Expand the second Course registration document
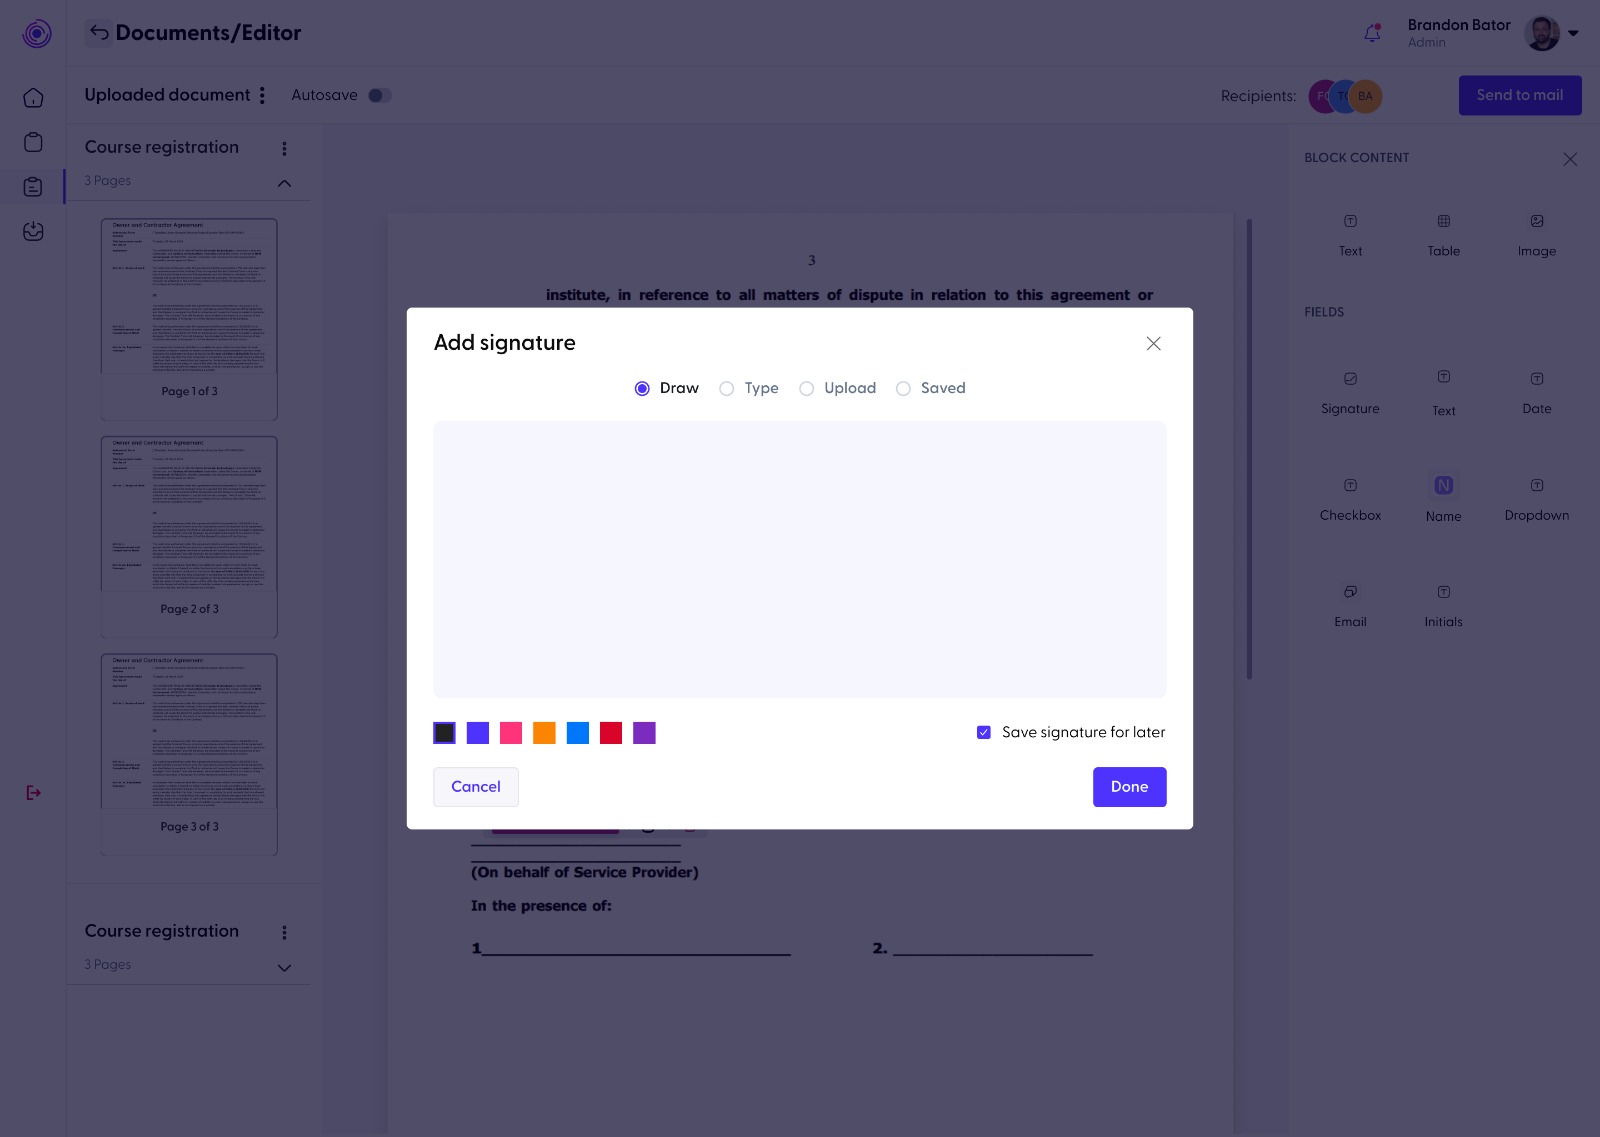The width and height of the screenshot is (1600, 1137). (284, 967)
